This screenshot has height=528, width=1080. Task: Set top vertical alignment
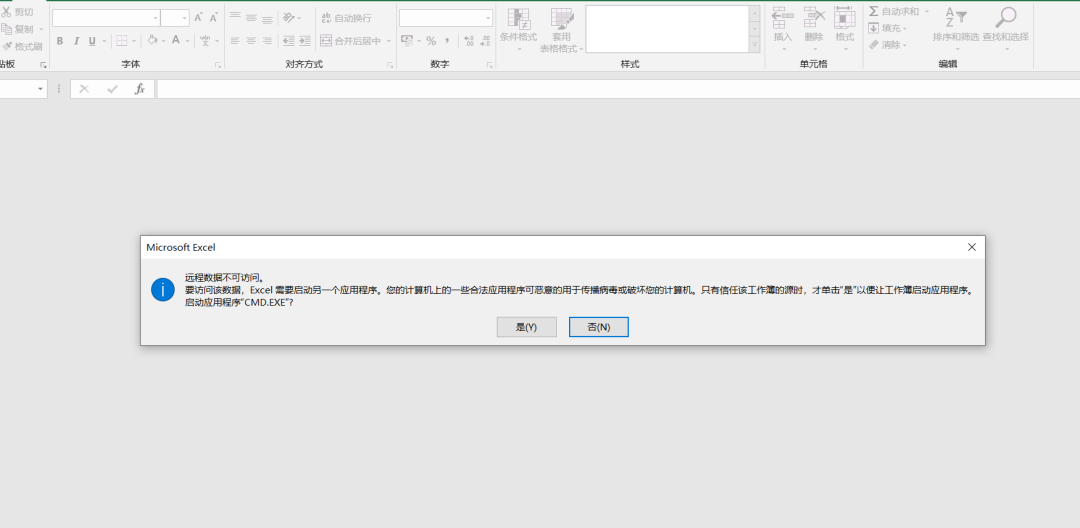tap(236, 18)
